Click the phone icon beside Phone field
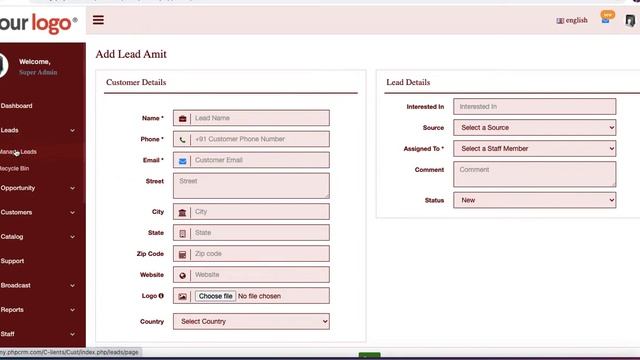The image size is (640, 360). pyautogui.click(x=182, y=140)
